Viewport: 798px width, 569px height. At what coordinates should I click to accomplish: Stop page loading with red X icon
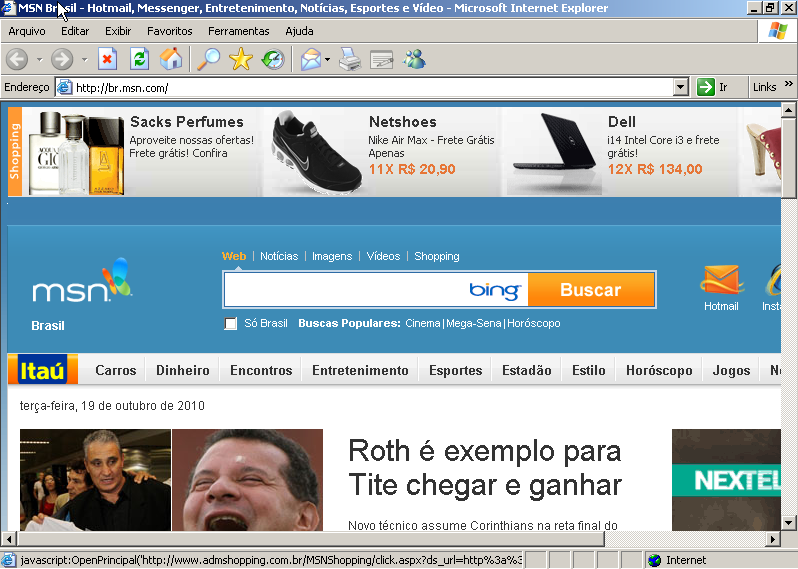coord(107,60)
